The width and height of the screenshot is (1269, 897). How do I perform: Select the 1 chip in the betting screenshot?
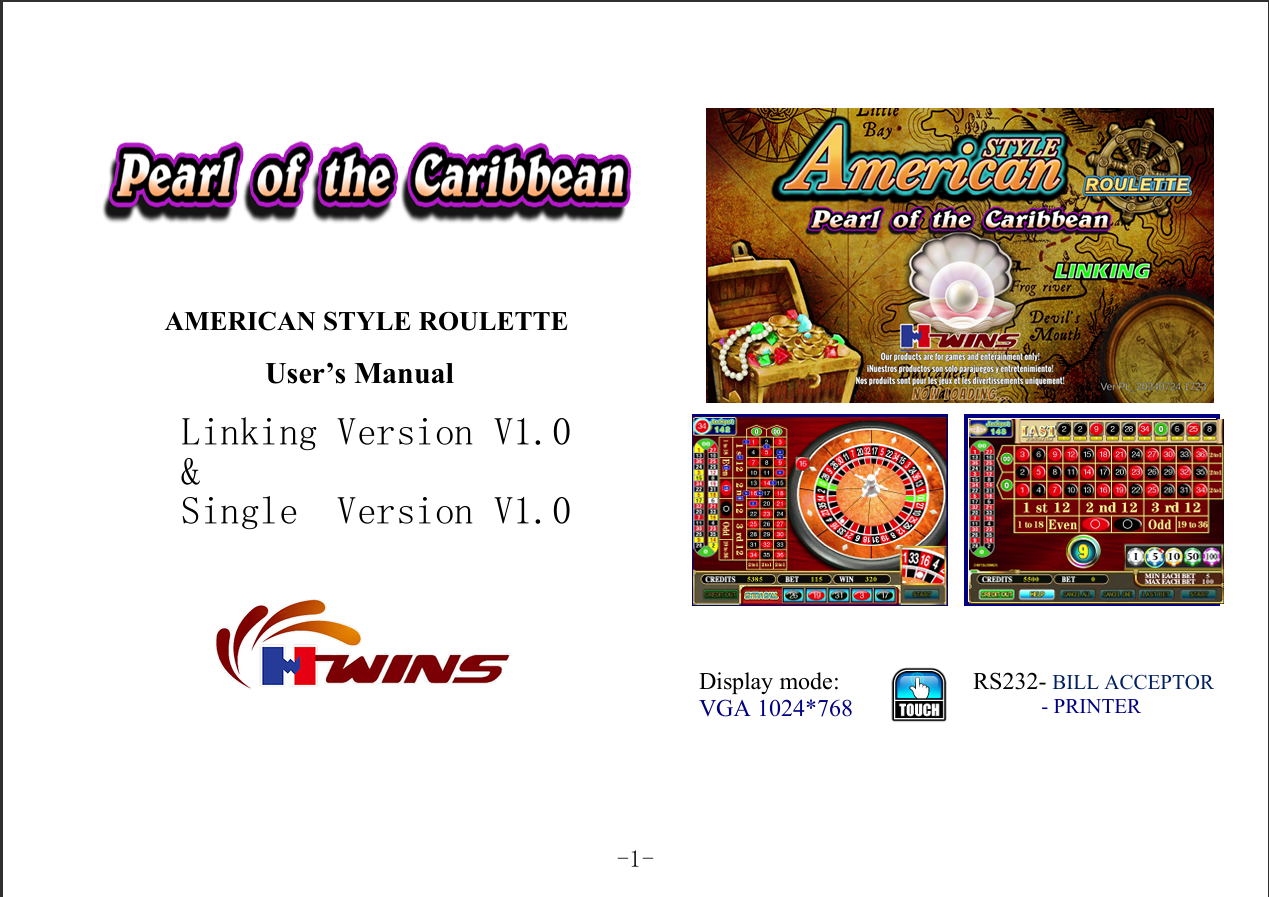point(1136,556)
